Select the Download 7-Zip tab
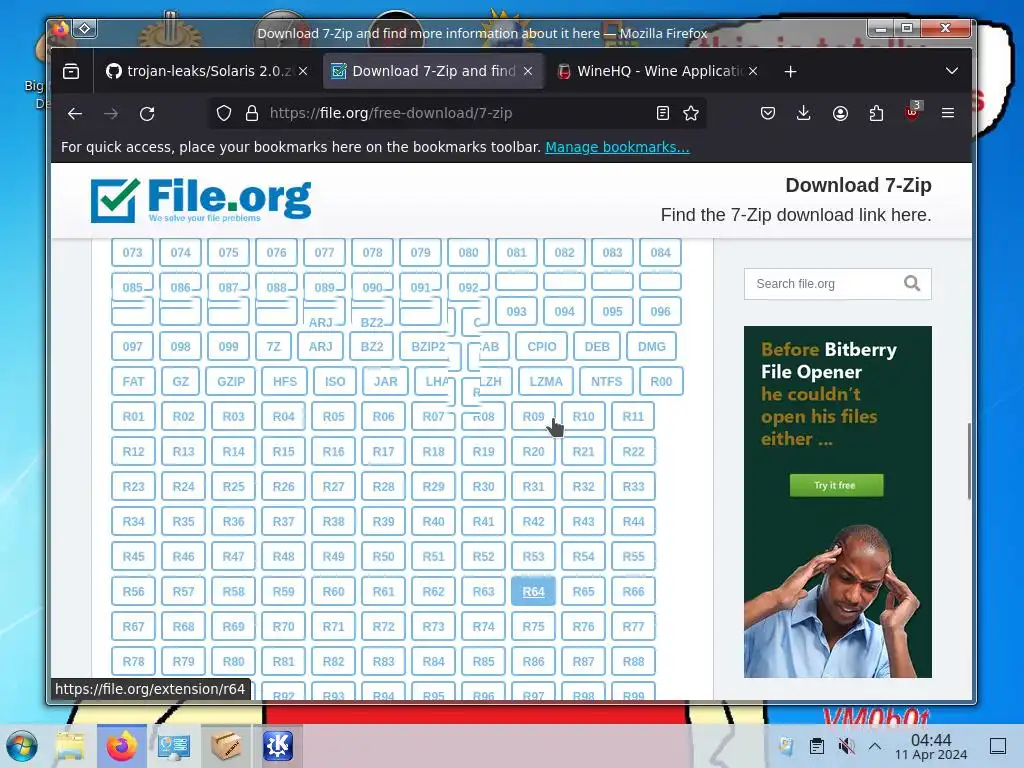This screenshot has height=768, width=1024. [431, 71]
